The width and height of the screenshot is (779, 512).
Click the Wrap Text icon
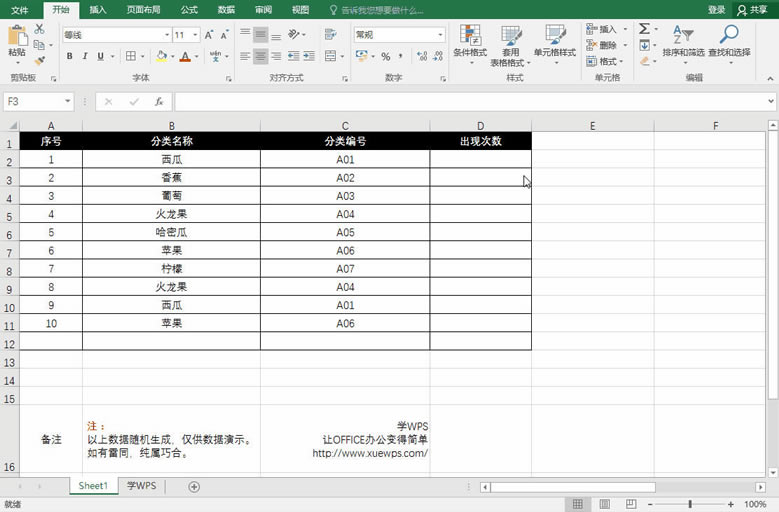click(330, 34)
